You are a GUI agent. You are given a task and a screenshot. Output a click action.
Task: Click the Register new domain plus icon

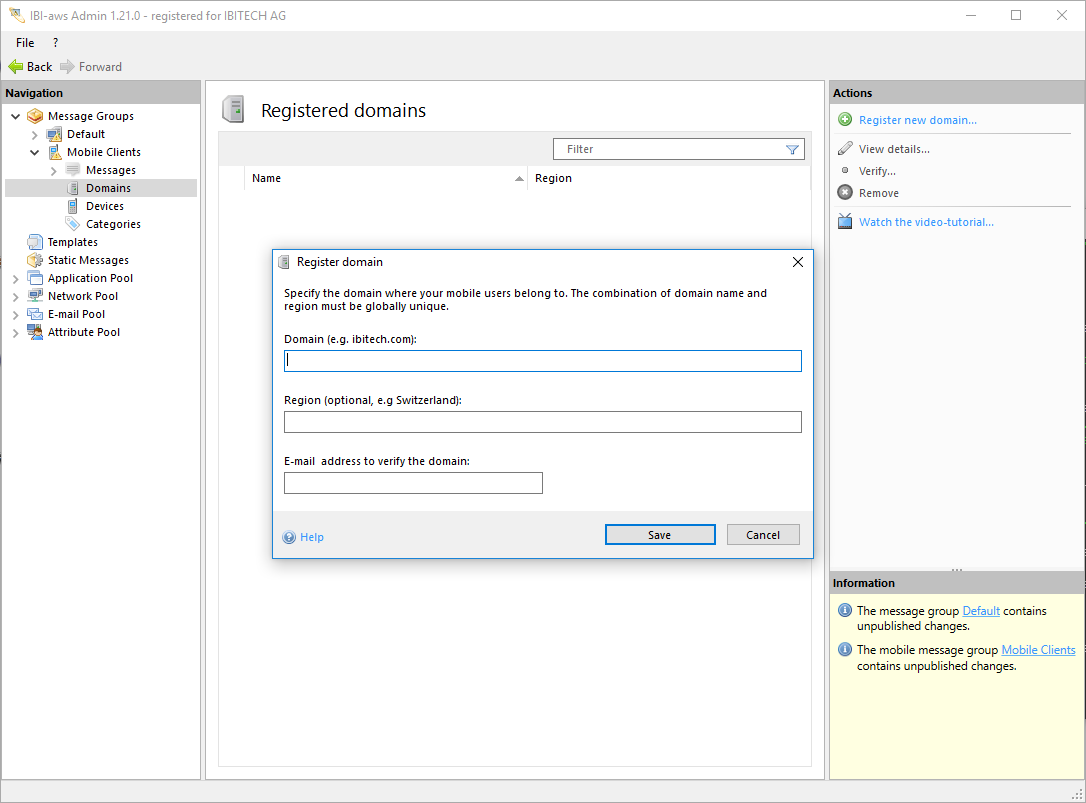845,120
